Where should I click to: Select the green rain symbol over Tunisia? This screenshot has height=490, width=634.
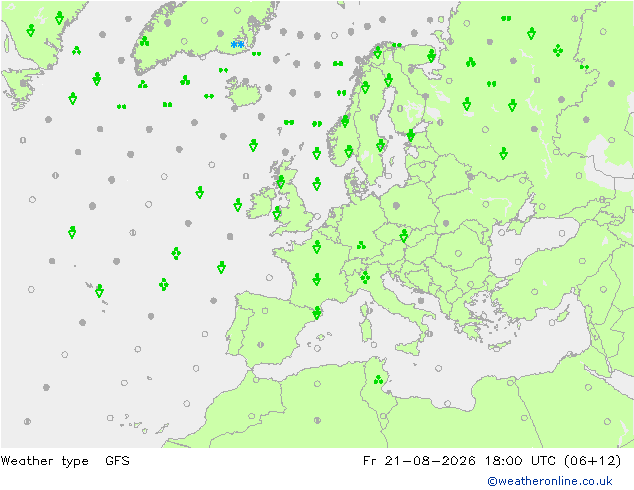(x=378, y=380)
